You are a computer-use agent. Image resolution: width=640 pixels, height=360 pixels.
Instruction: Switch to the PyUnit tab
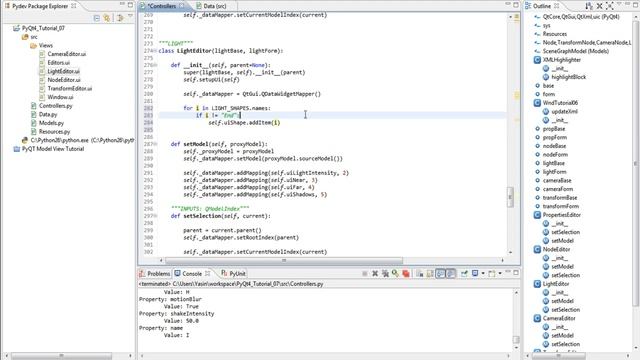233,273
